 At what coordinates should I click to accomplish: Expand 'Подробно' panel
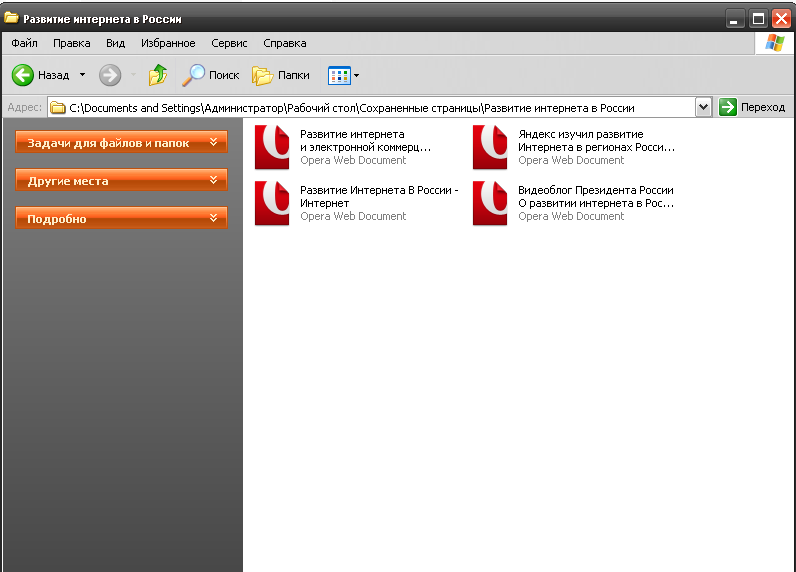(x=121, y=218)
